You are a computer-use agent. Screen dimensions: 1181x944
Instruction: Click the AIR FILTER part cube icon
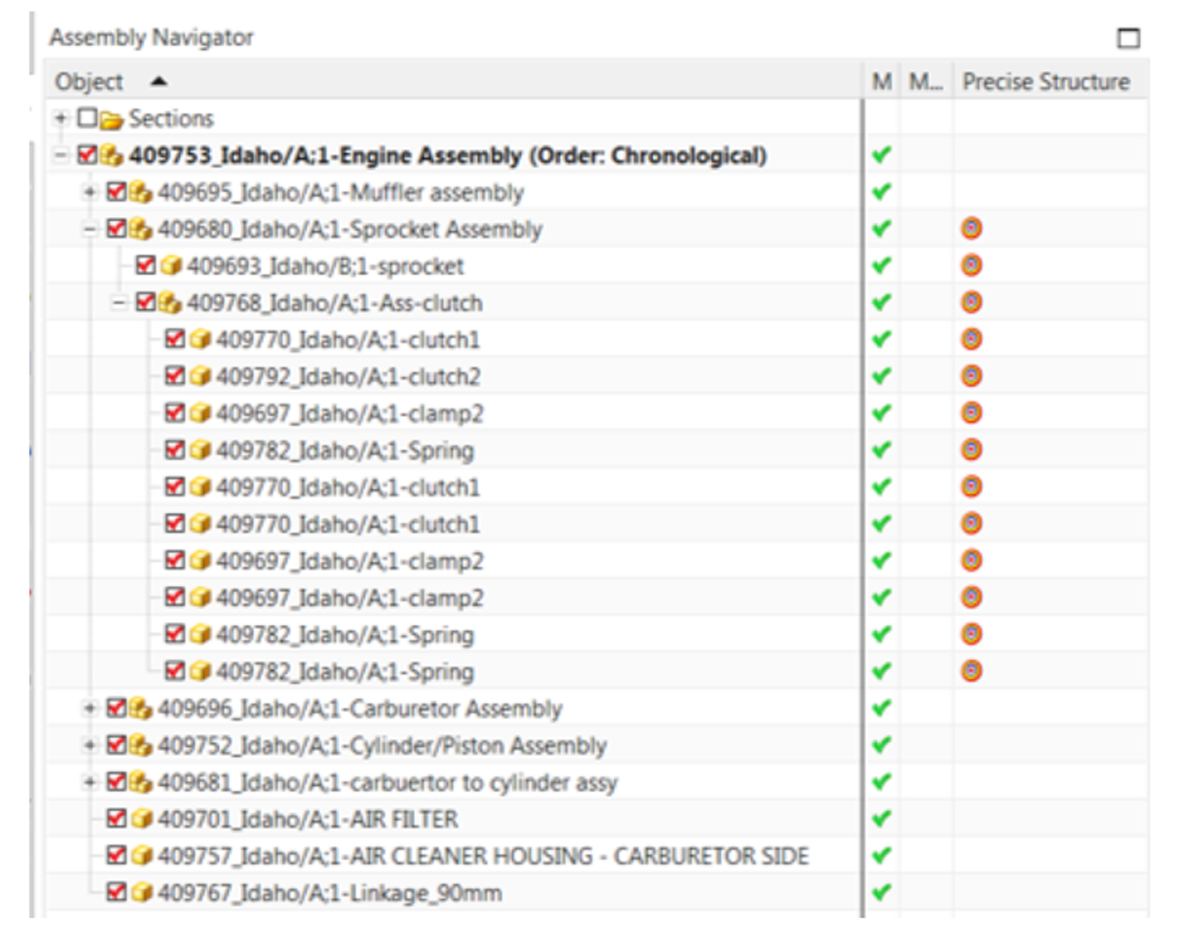(142, 819)
